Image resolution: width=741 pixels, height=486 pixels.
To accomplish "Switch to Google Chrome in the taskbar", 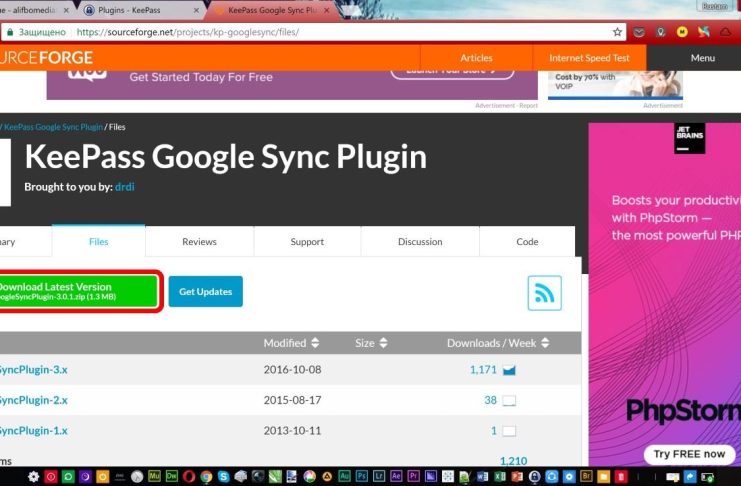I will click(x=206, y=477).
